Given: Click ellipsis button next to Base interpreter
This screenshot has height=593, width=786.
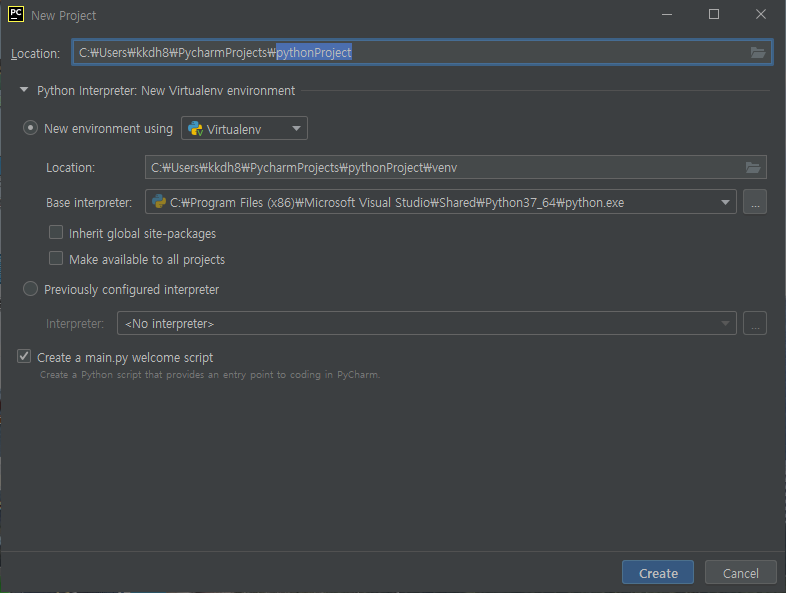Looking at the screenshot, I should coord(754,202).
